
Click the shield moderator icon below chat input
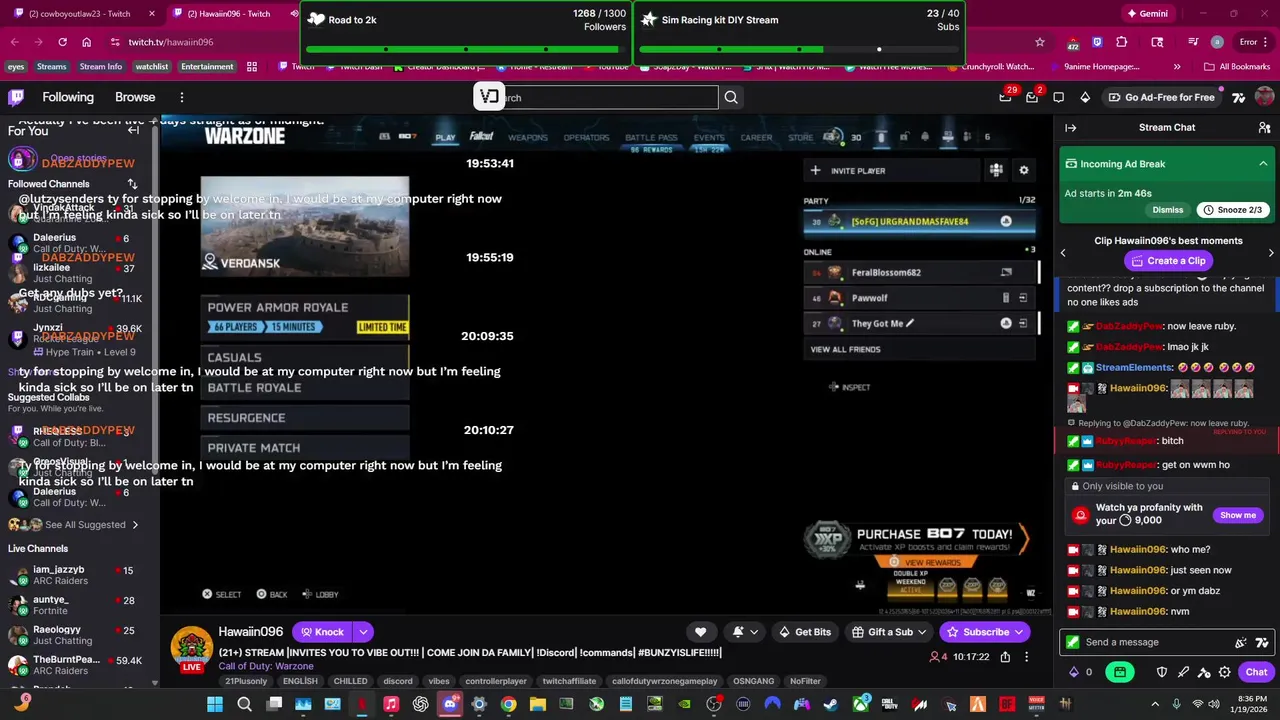pyautogui.click(x=1162, y=672)
